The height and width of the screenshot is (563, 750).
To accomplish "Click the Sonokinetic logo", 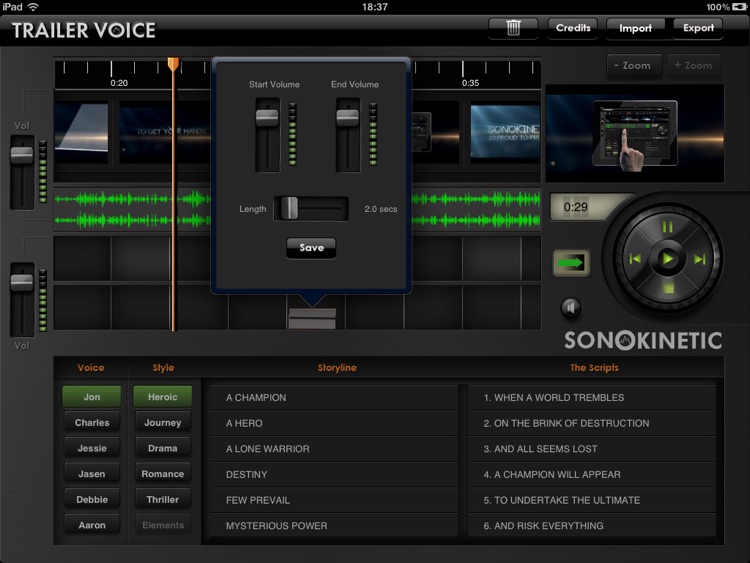I will [x=643, y=341].
